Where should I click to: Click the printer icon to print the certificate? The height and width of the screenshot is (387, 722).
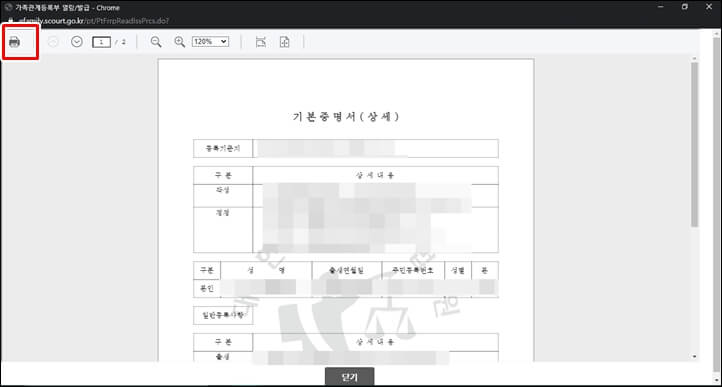tap(14, 42)
